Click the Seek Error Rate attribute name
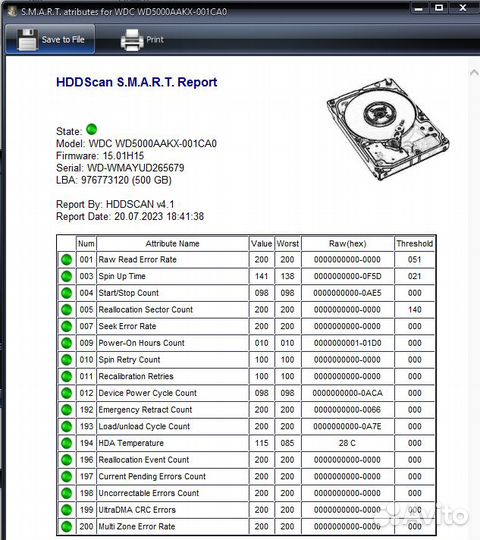This screenshot has height=540, width=480. tap(127, 326)
